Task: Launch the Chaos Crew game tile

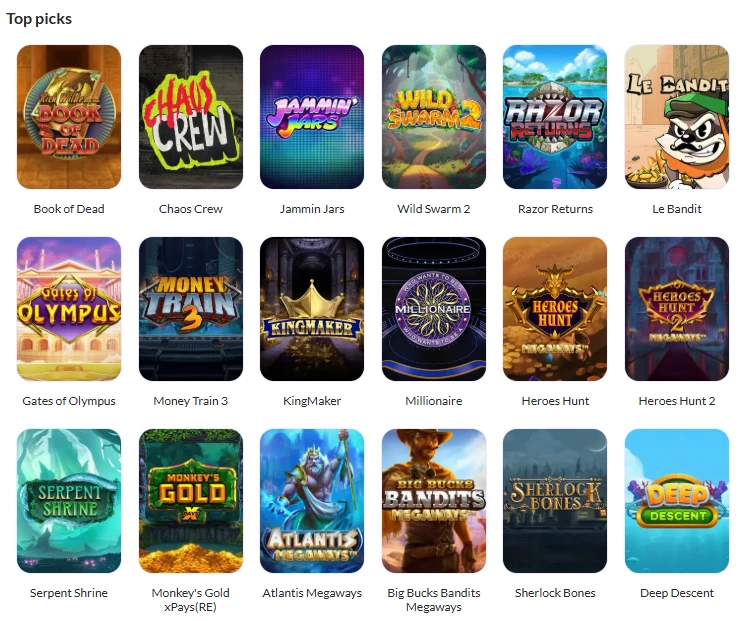Action: coord(191,117)
